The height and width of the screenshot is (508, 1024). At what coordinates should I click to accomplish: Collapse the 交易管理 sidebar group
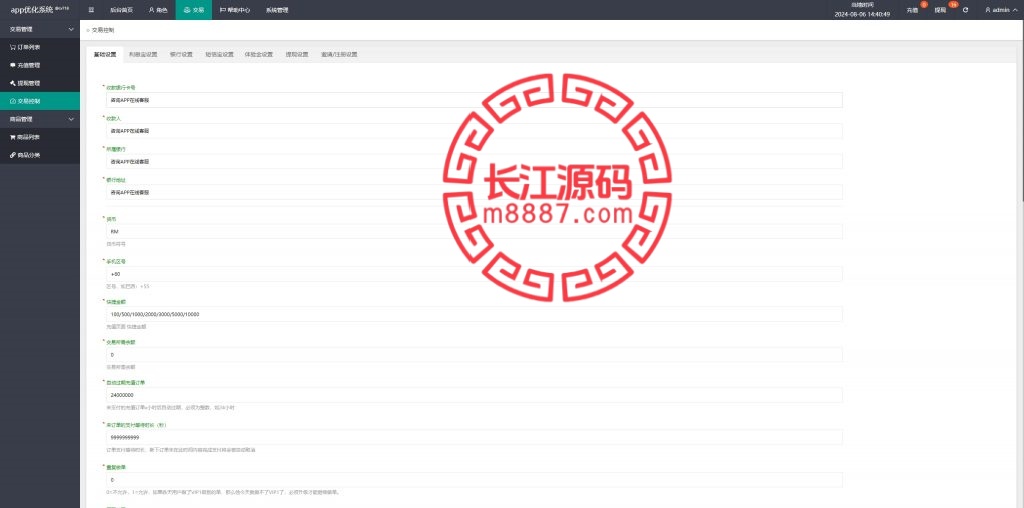pos(40,29)
